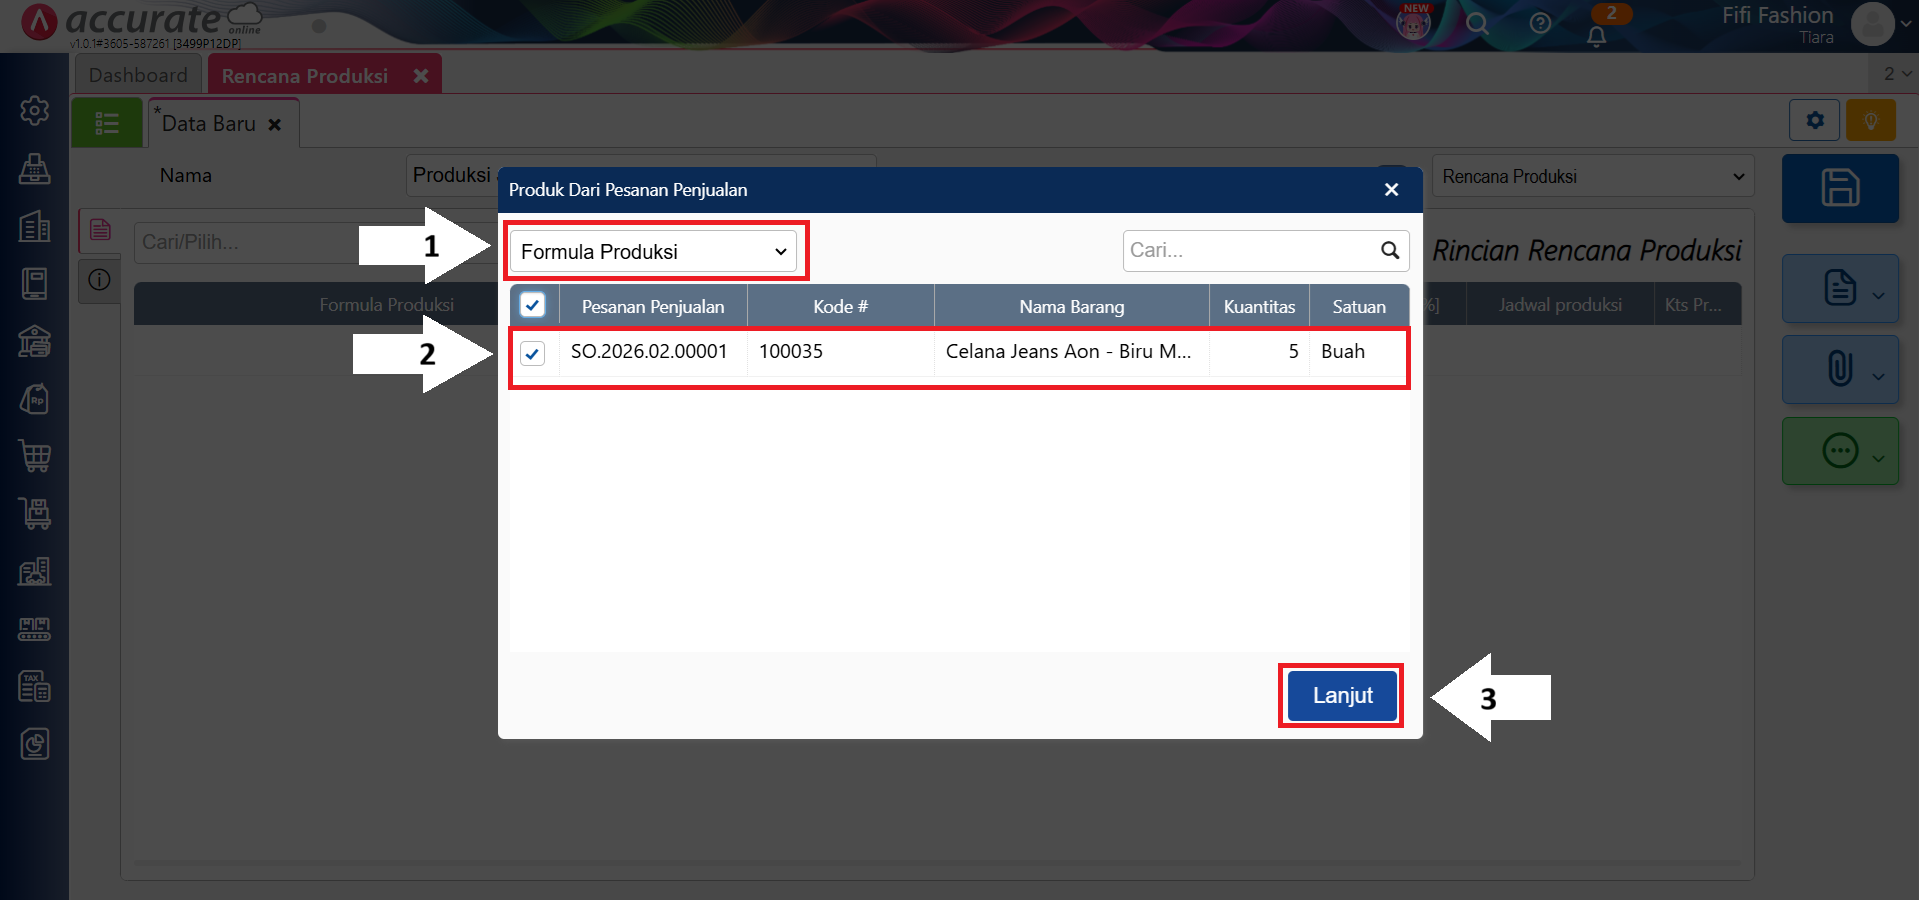Uncheck the SO.2026.02.00001 row checkbox
Viewport: 1919px width, 900px height.
click(533, 353)
